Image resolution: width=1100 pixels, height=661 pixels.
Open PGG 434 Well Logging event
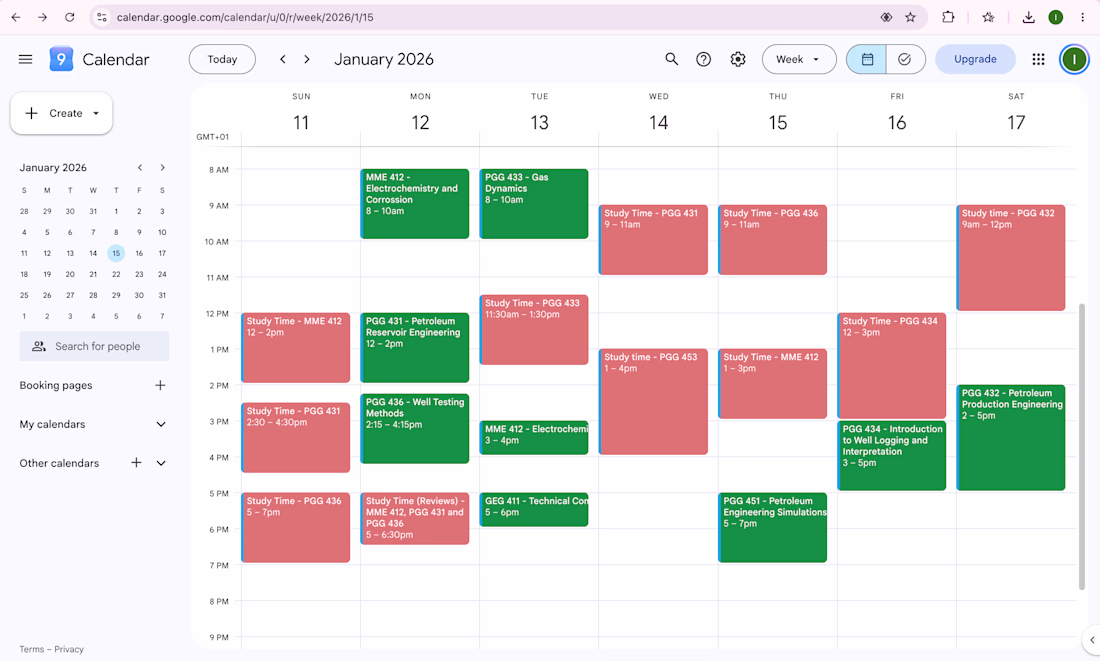pyautogui.click(x=892, y=455)
